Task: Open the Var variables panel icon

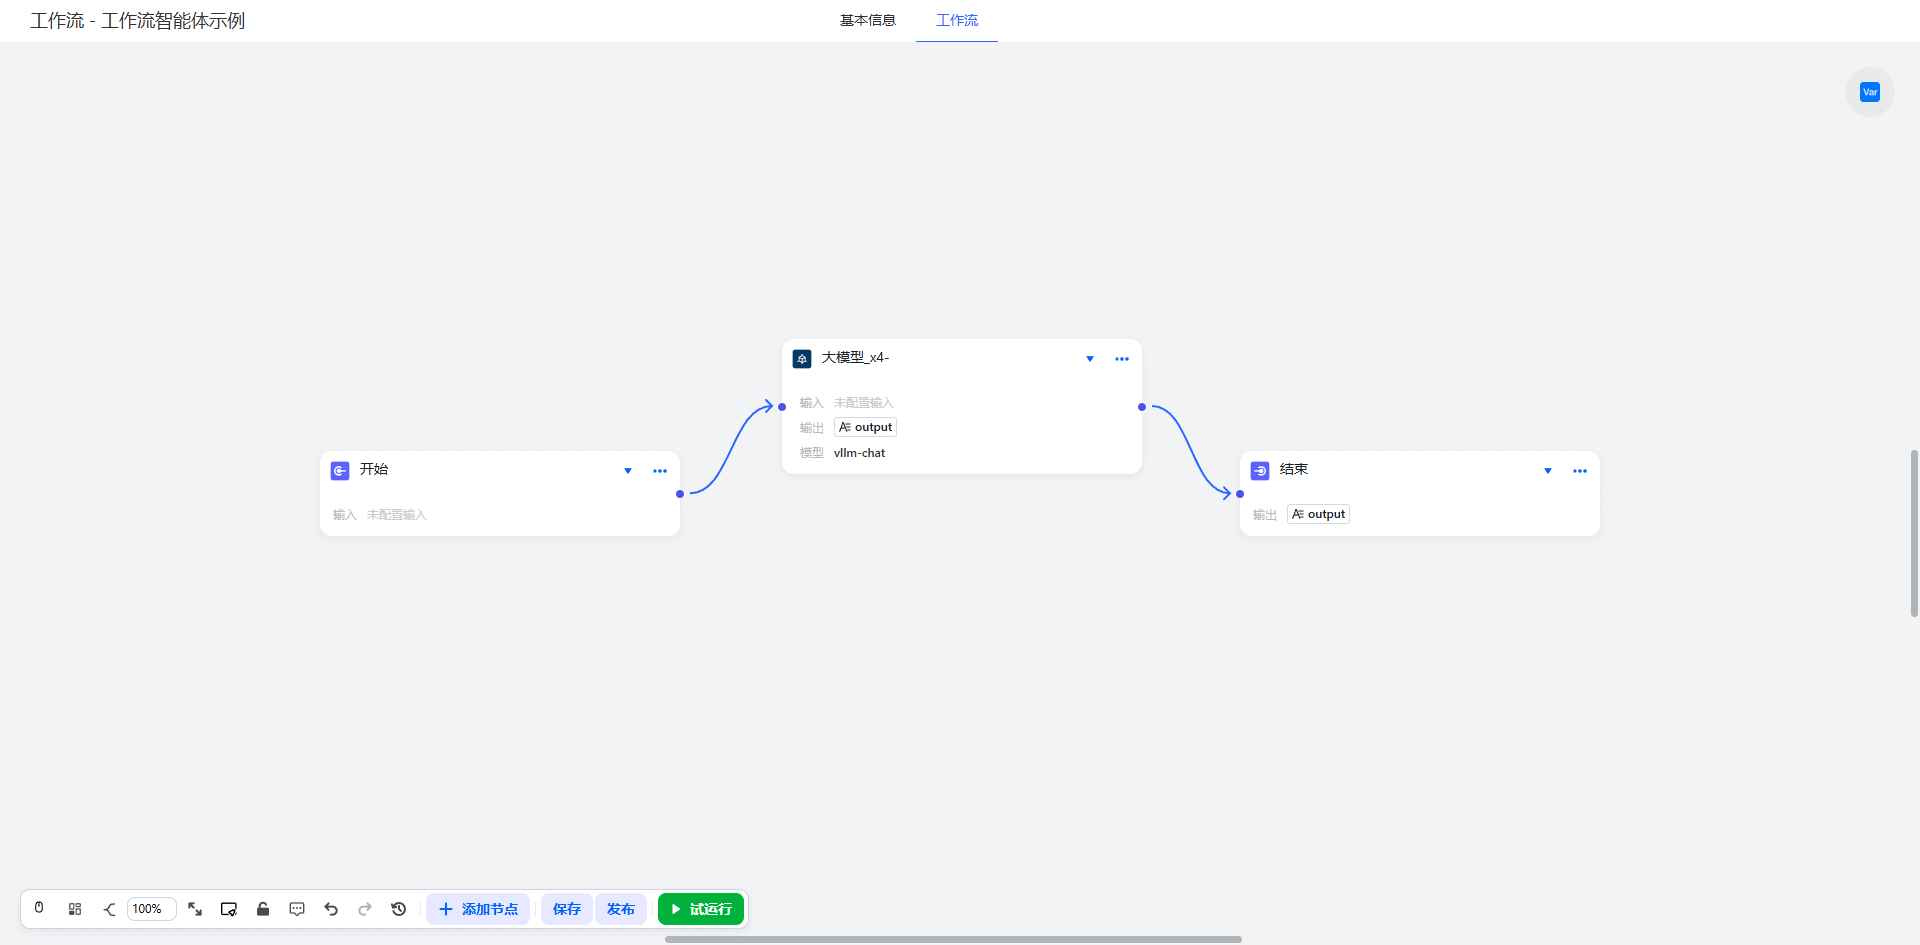Action: coord(1869,92)
